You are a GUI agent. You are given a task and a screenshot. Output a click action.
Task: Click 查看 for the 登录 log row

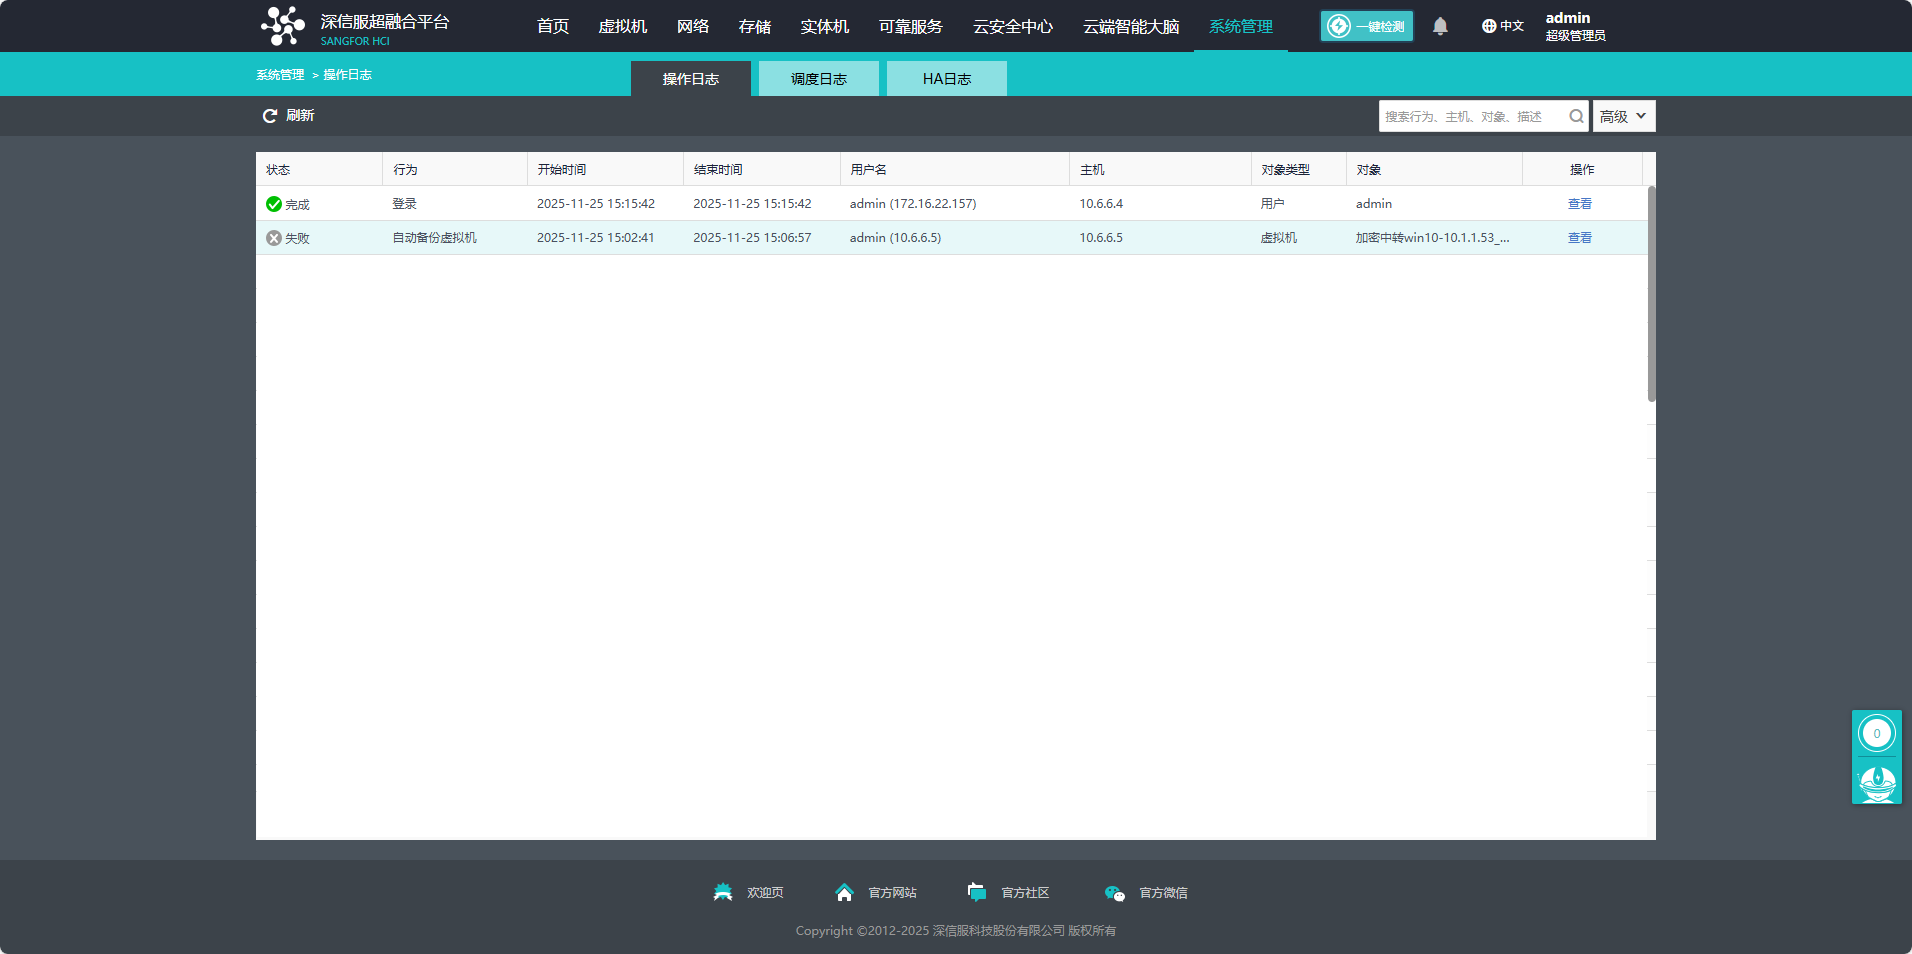[x=1580, y=204]
